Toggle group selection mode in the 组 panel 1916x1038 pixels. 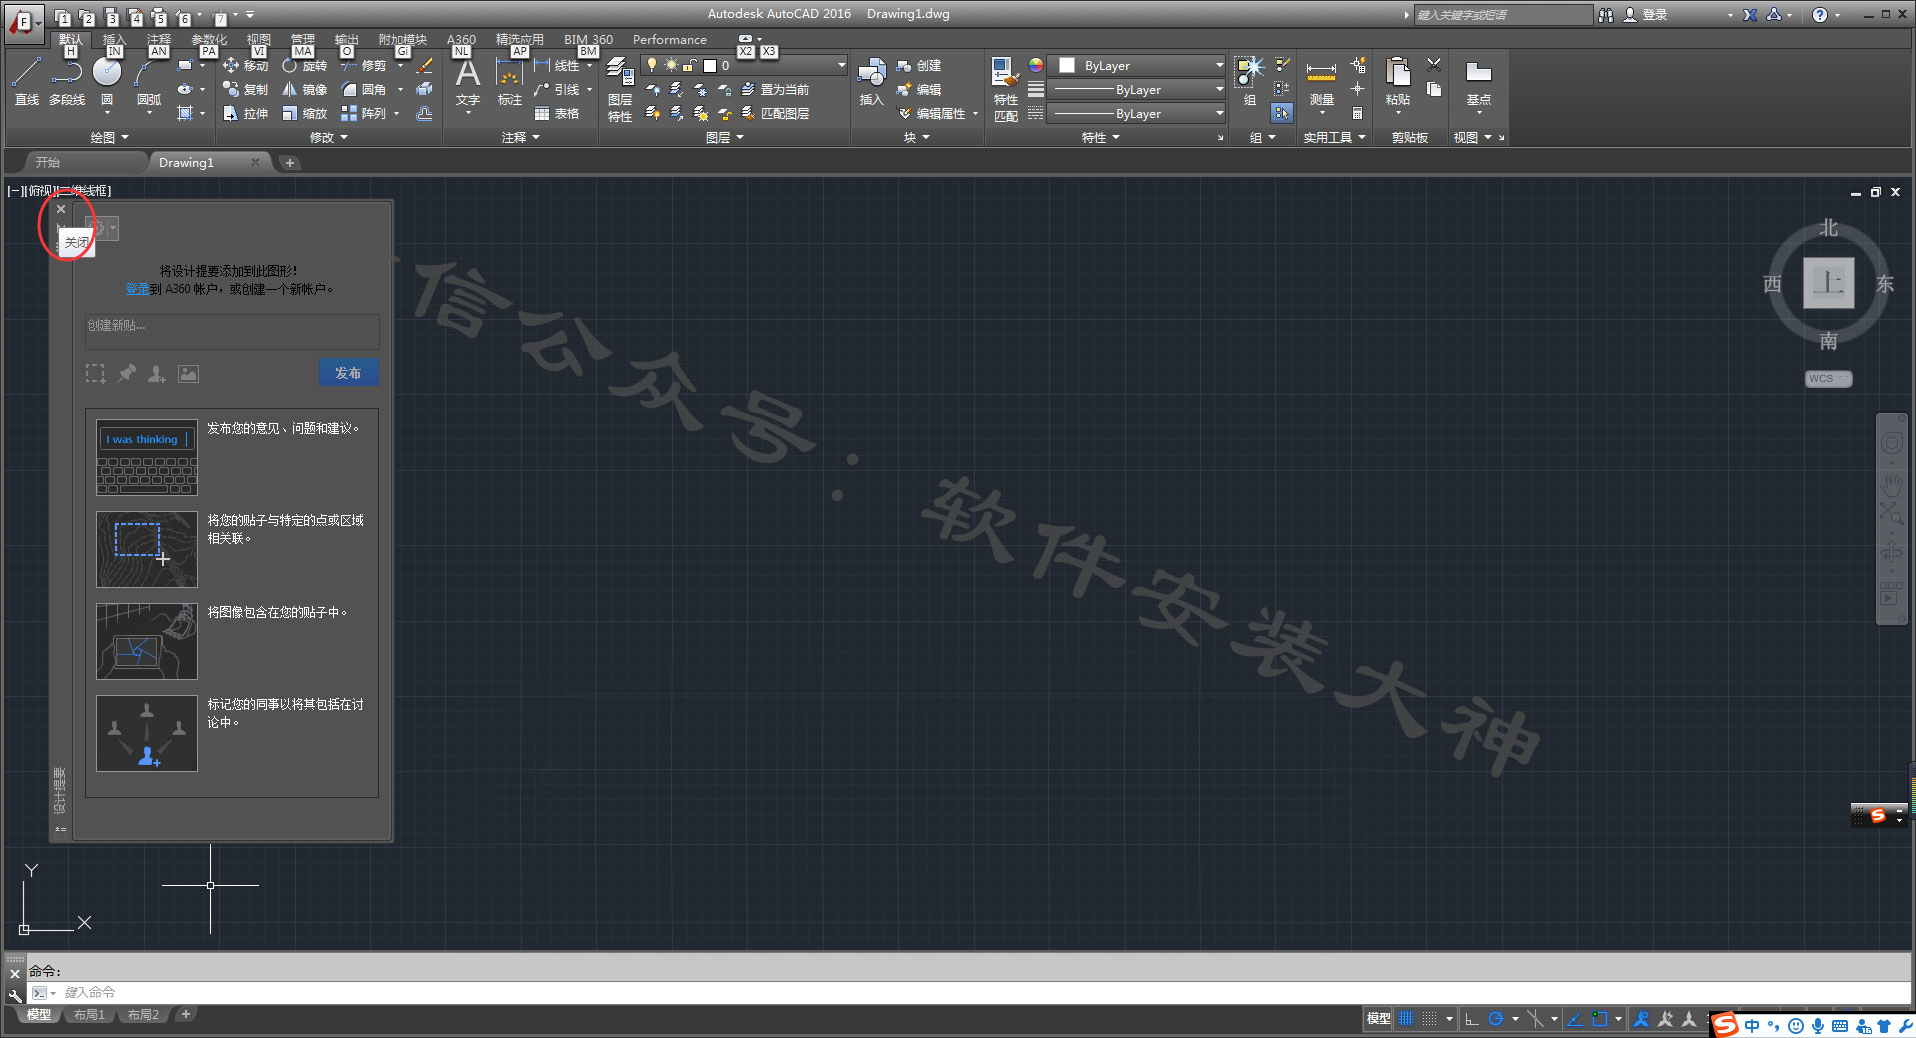[x=1282, y=113]
